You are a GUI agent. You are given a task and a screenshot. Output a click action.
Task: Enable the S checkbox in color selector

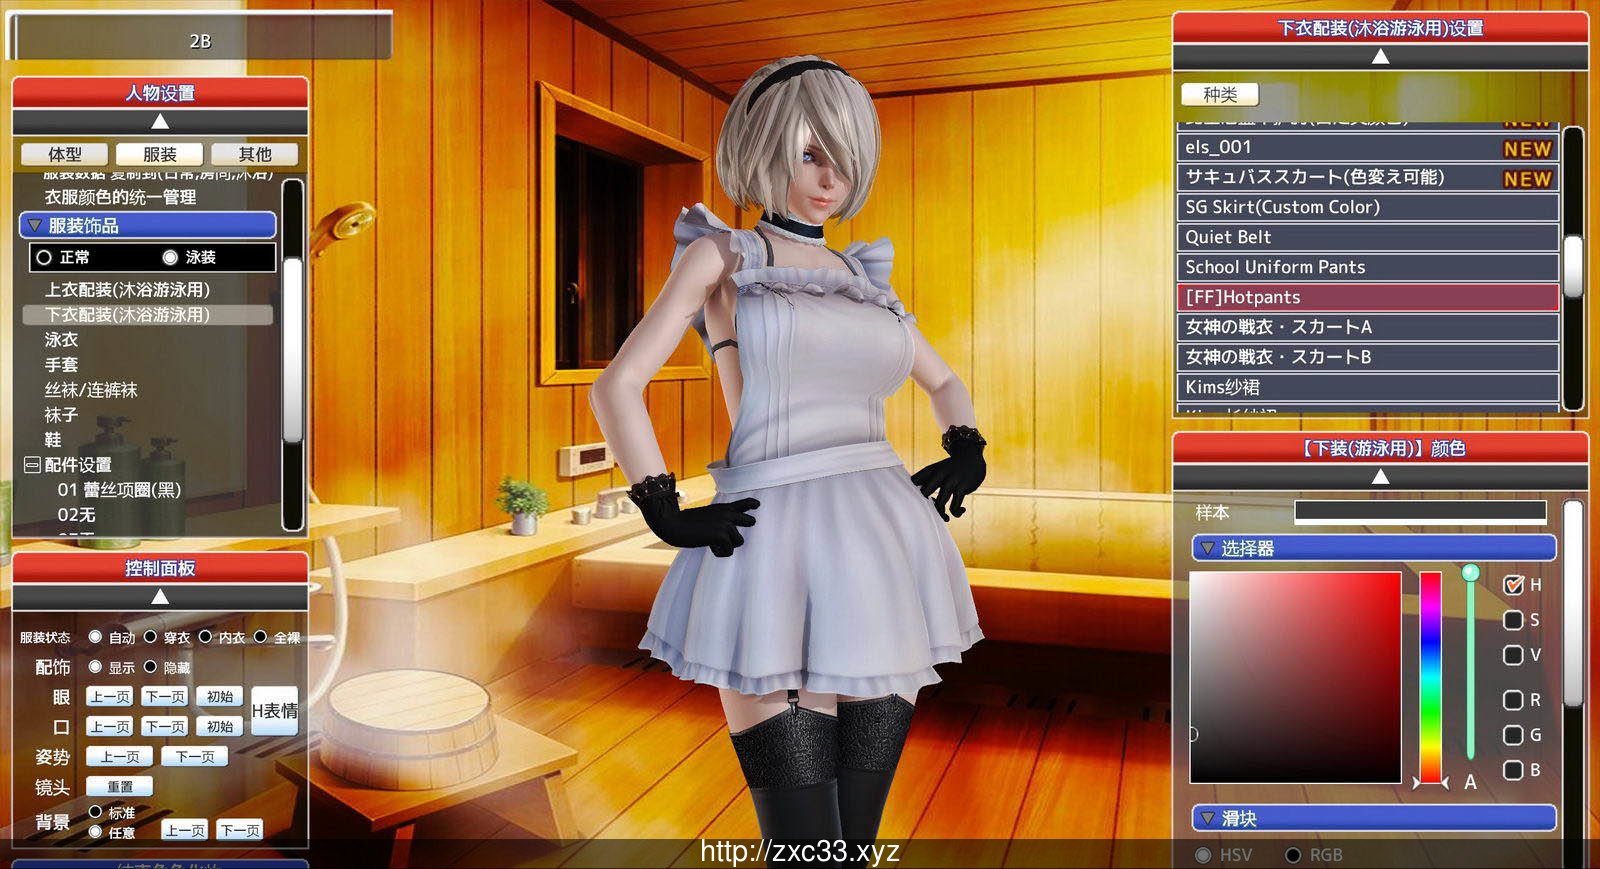[1513, 620]
